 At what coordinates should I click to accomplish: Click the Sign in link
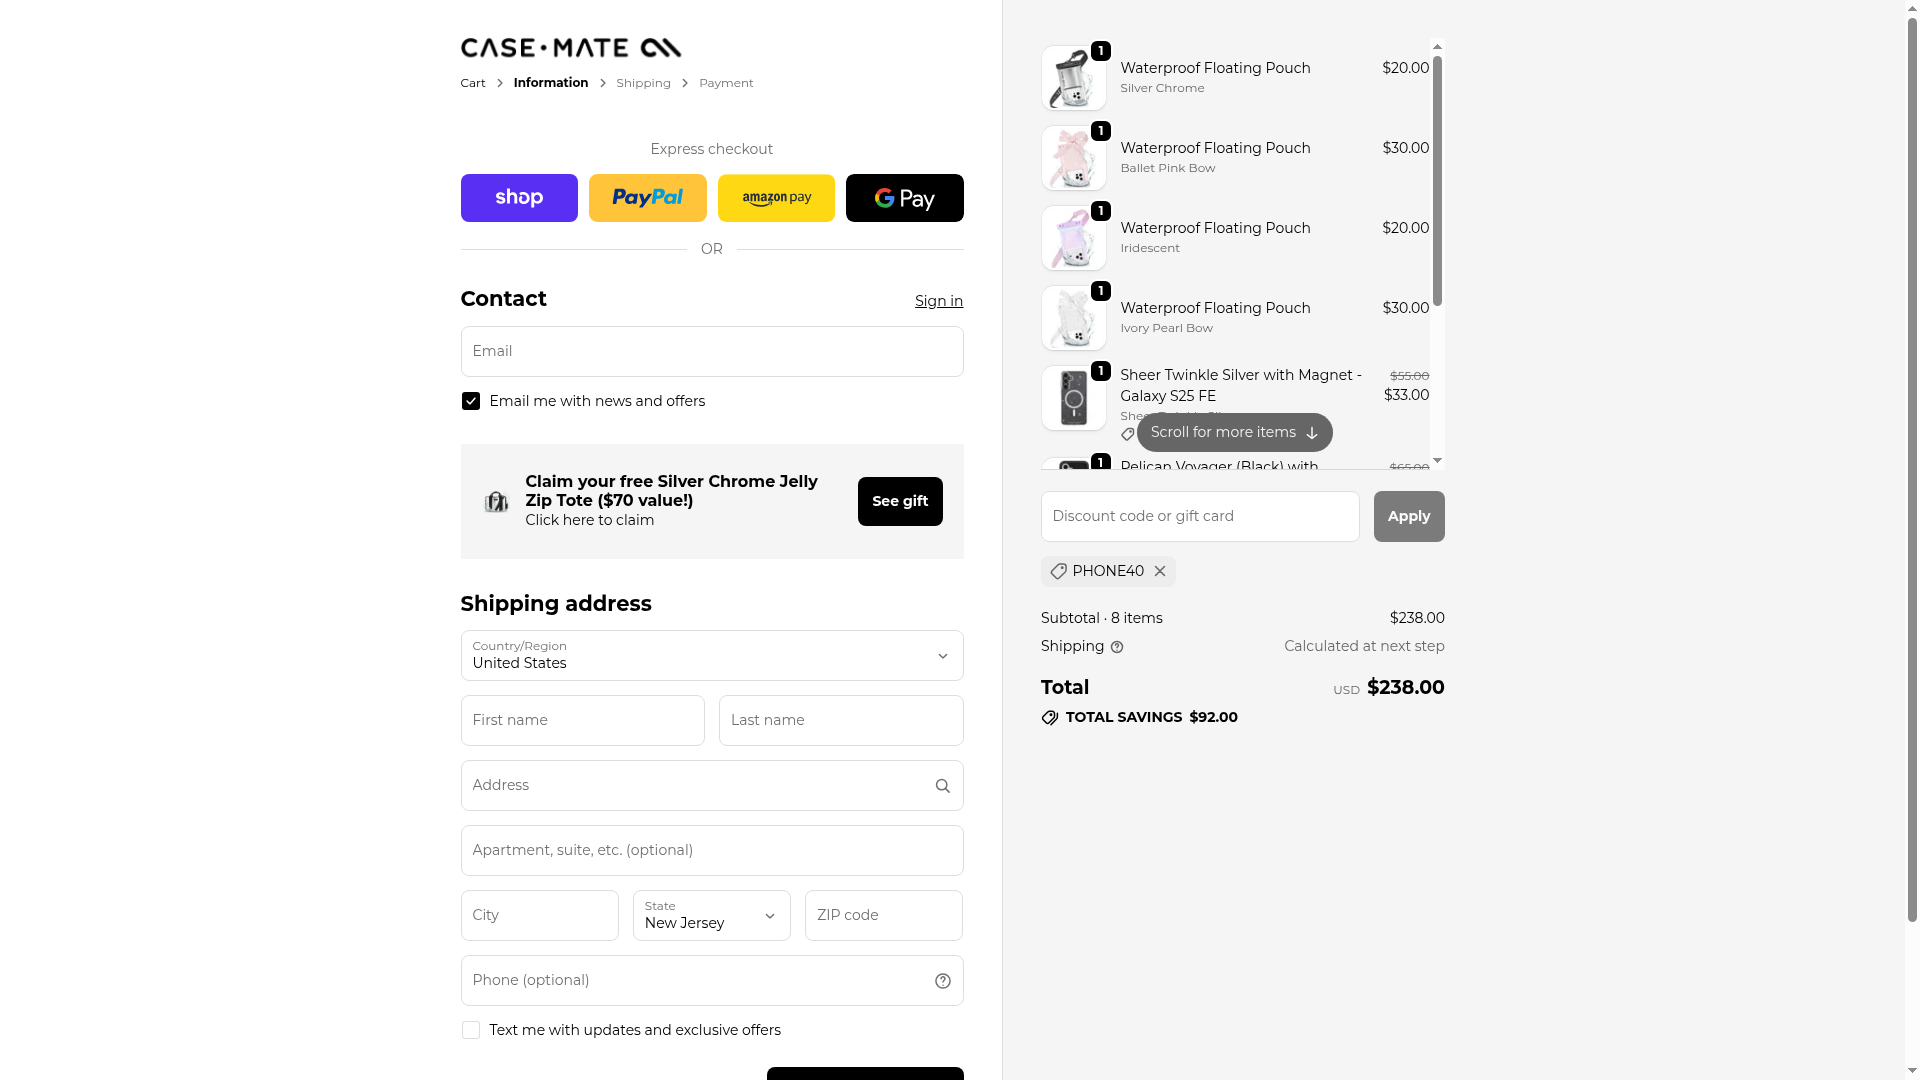tap(938, 301)
